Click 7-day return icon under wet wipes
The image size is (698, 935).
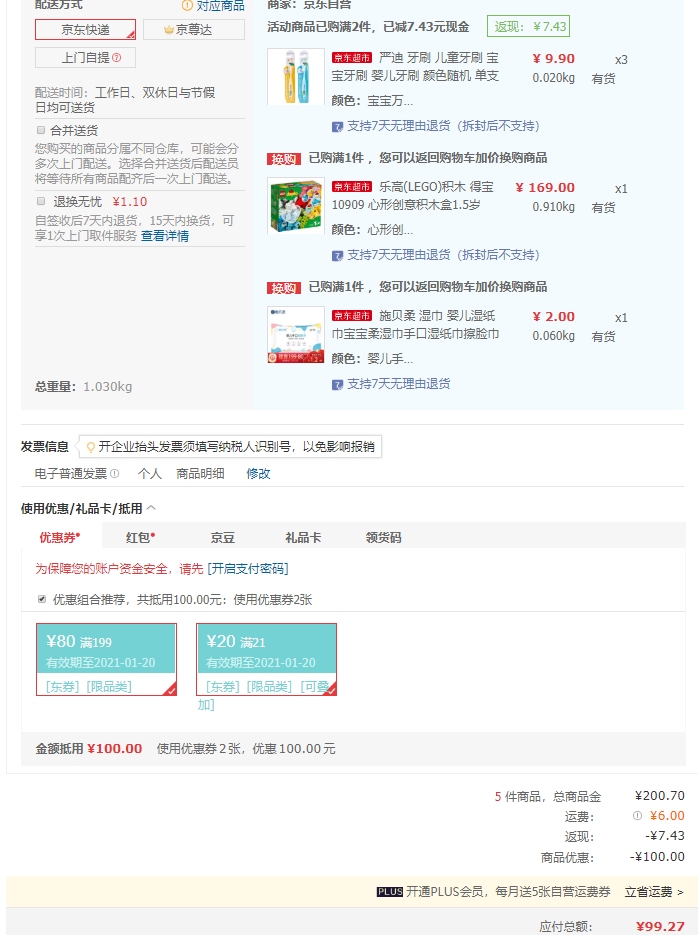click(337, 385)
